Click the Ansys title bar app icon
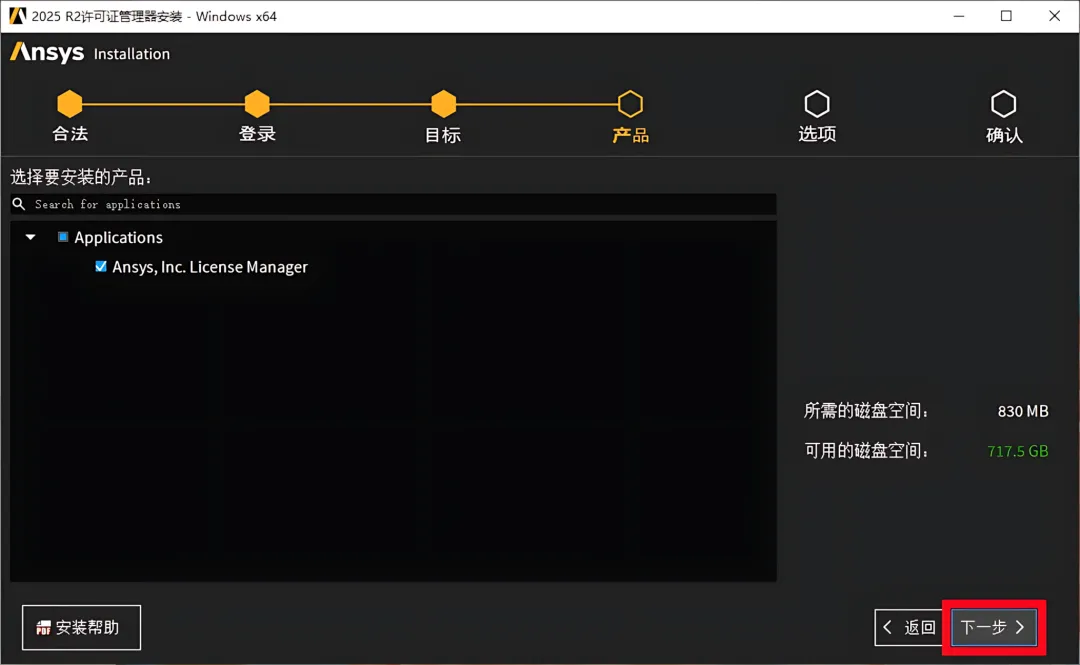This screenshot has width=1080, height=665. (x=17, y=16)
